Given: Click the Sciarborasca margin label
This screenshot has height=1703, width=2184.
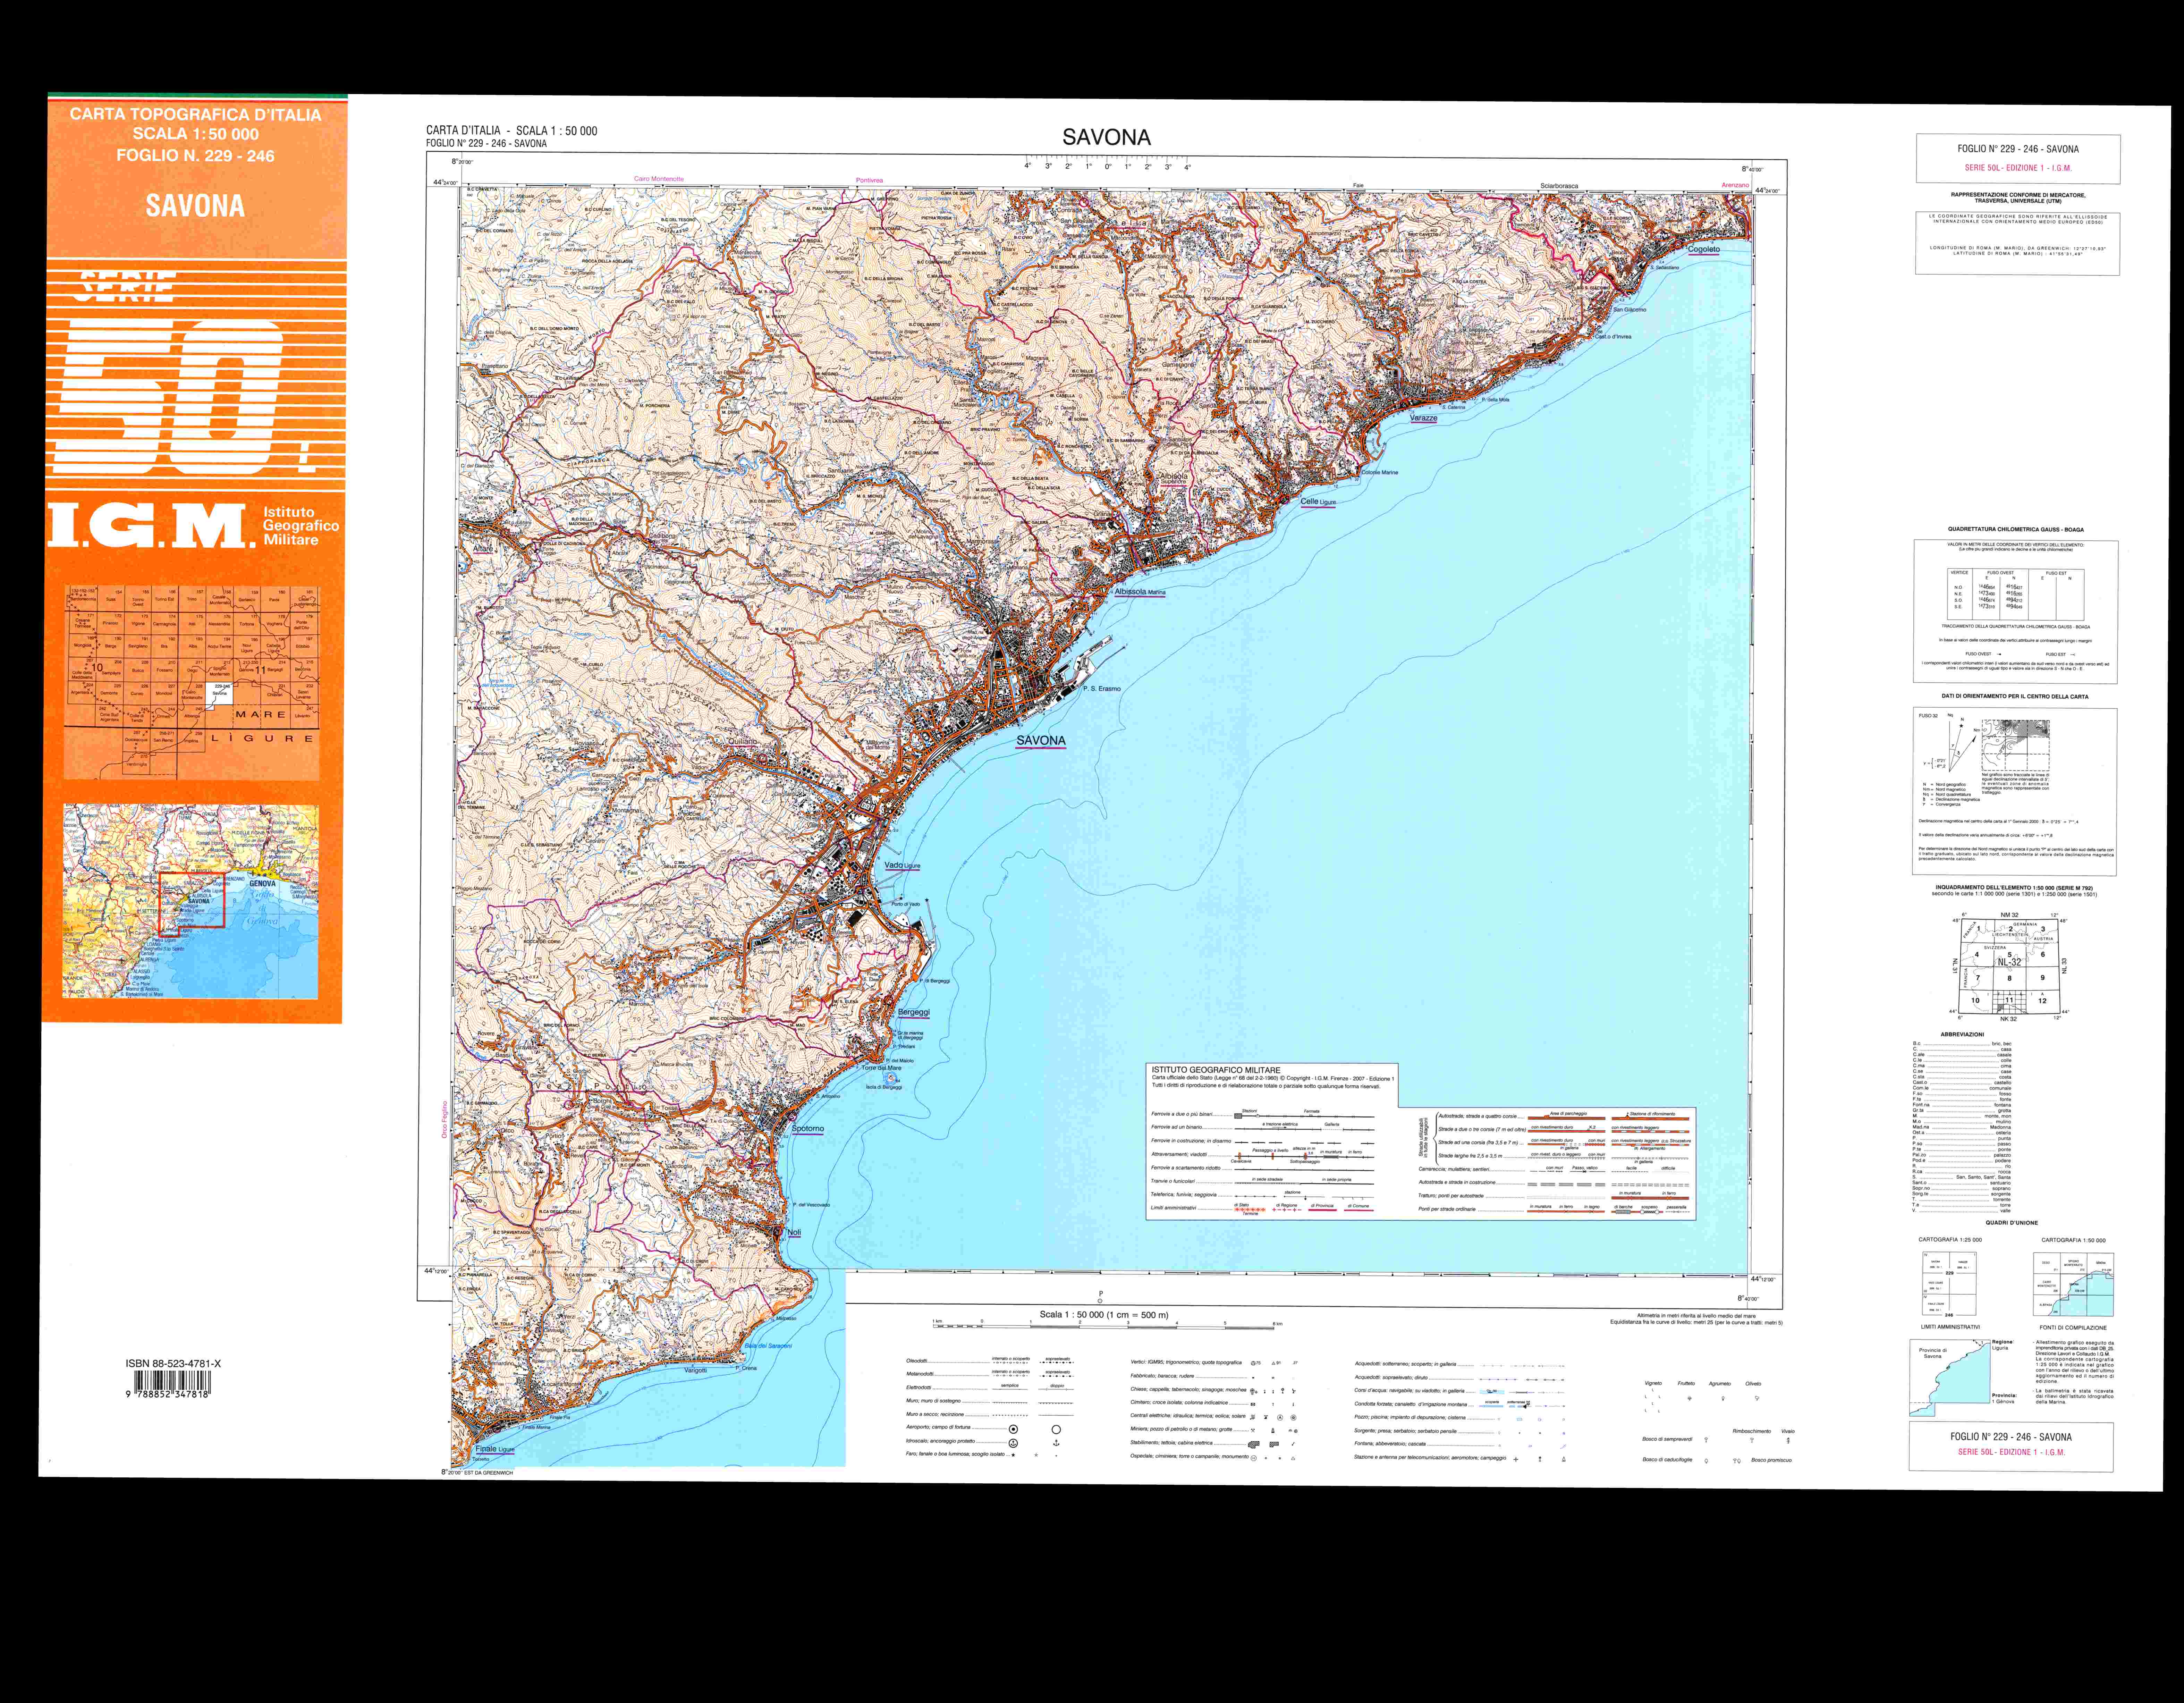Looking at the screenshot, I should click(1559, 186).
